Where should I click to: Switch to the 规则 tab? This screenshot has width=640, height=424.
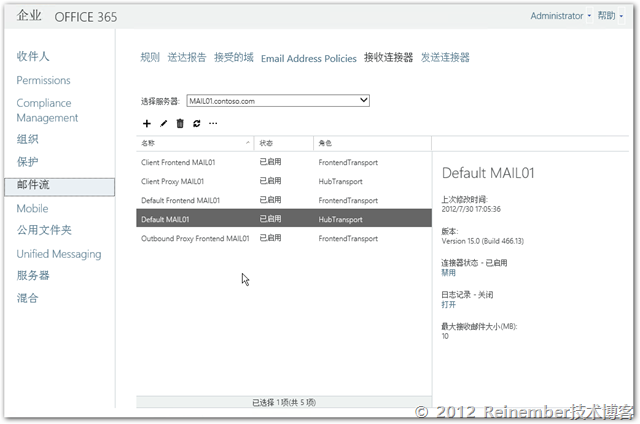[x=150, y=58]
